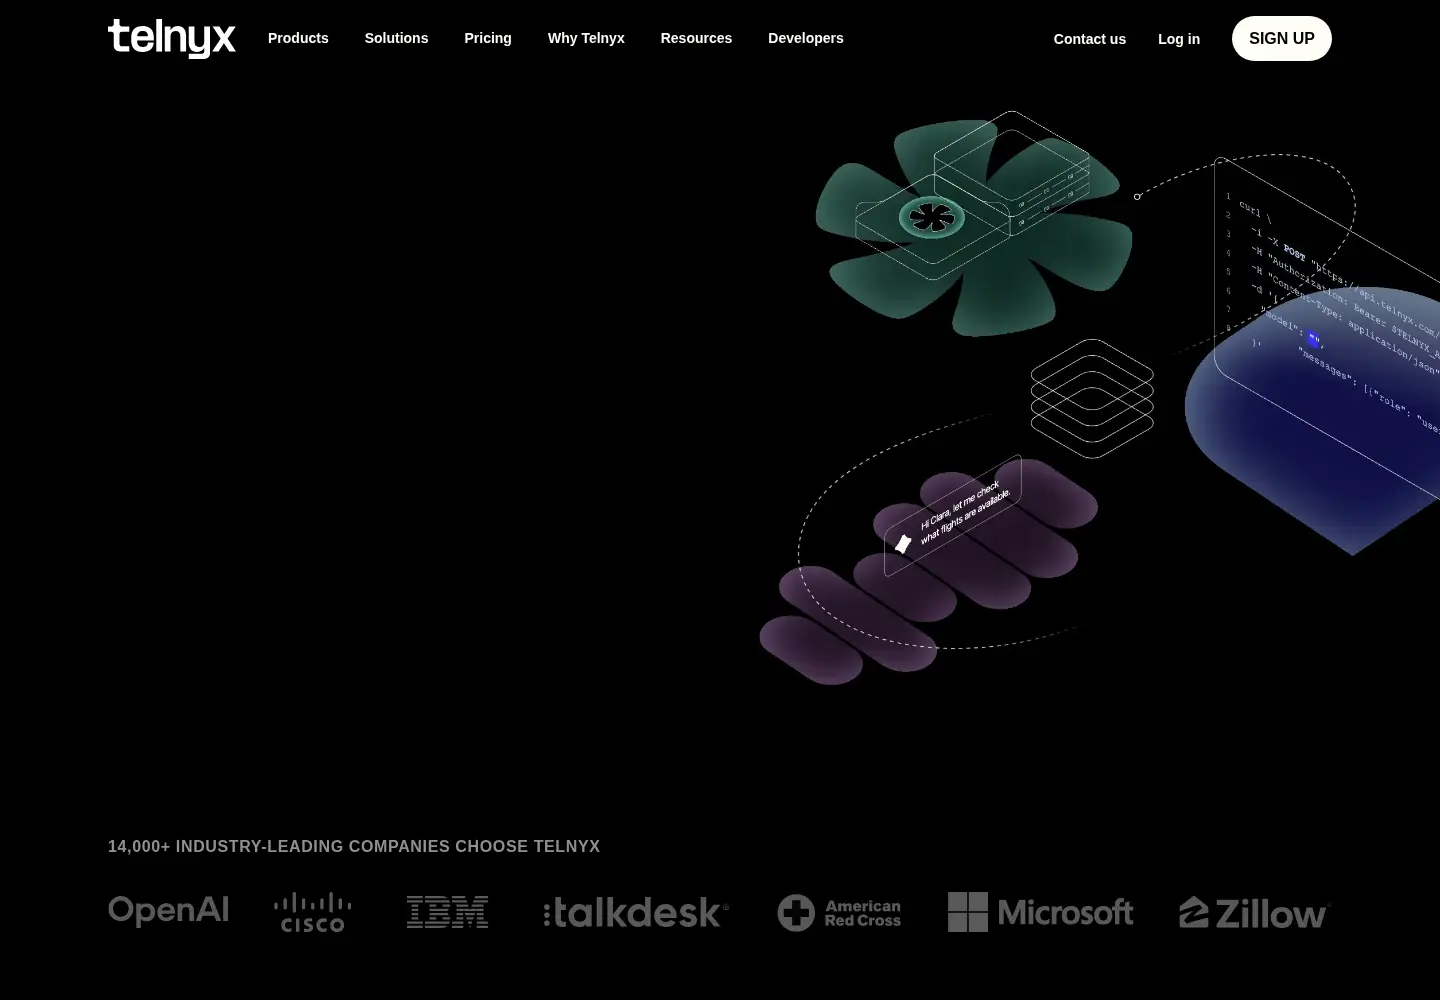
Task: Click the Telnyx logo
Action: pos(172,38)
